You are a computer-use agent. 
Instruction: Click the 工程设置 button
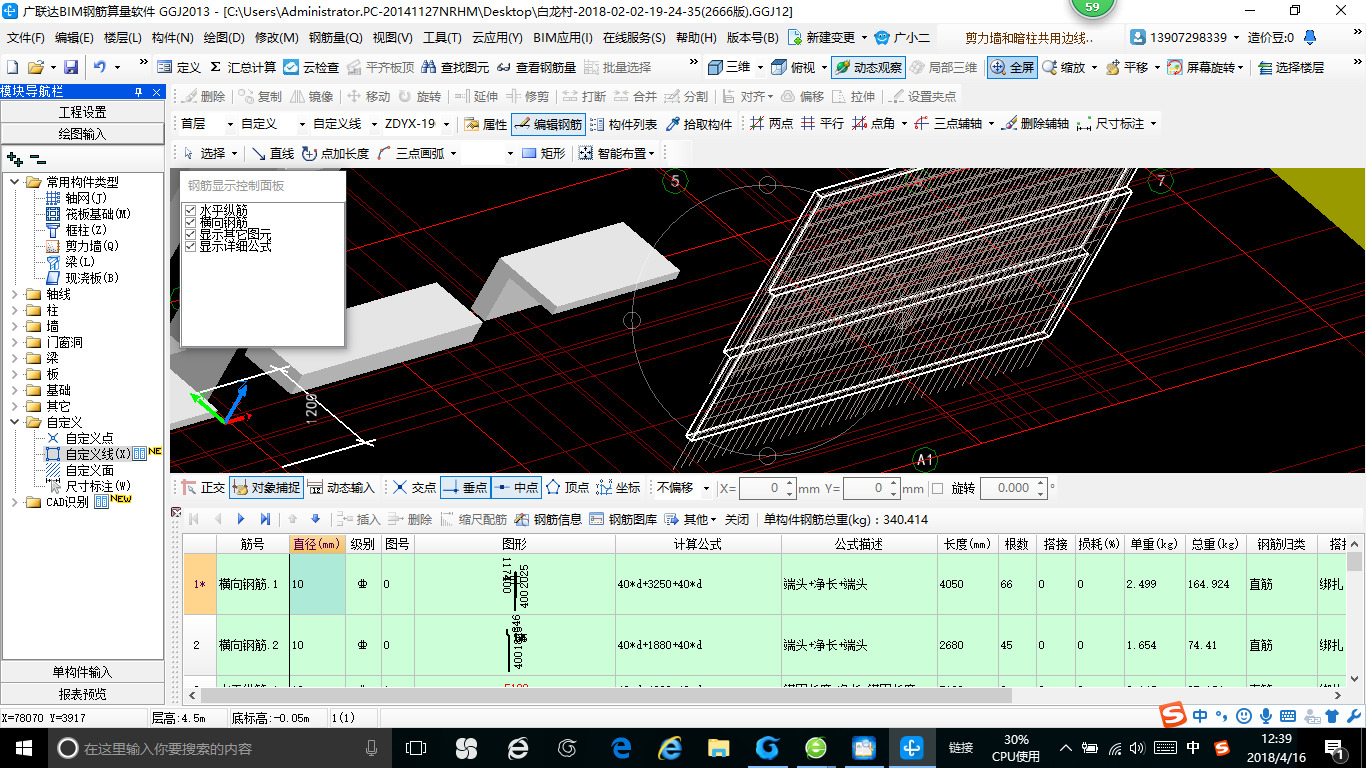(82, 112)
